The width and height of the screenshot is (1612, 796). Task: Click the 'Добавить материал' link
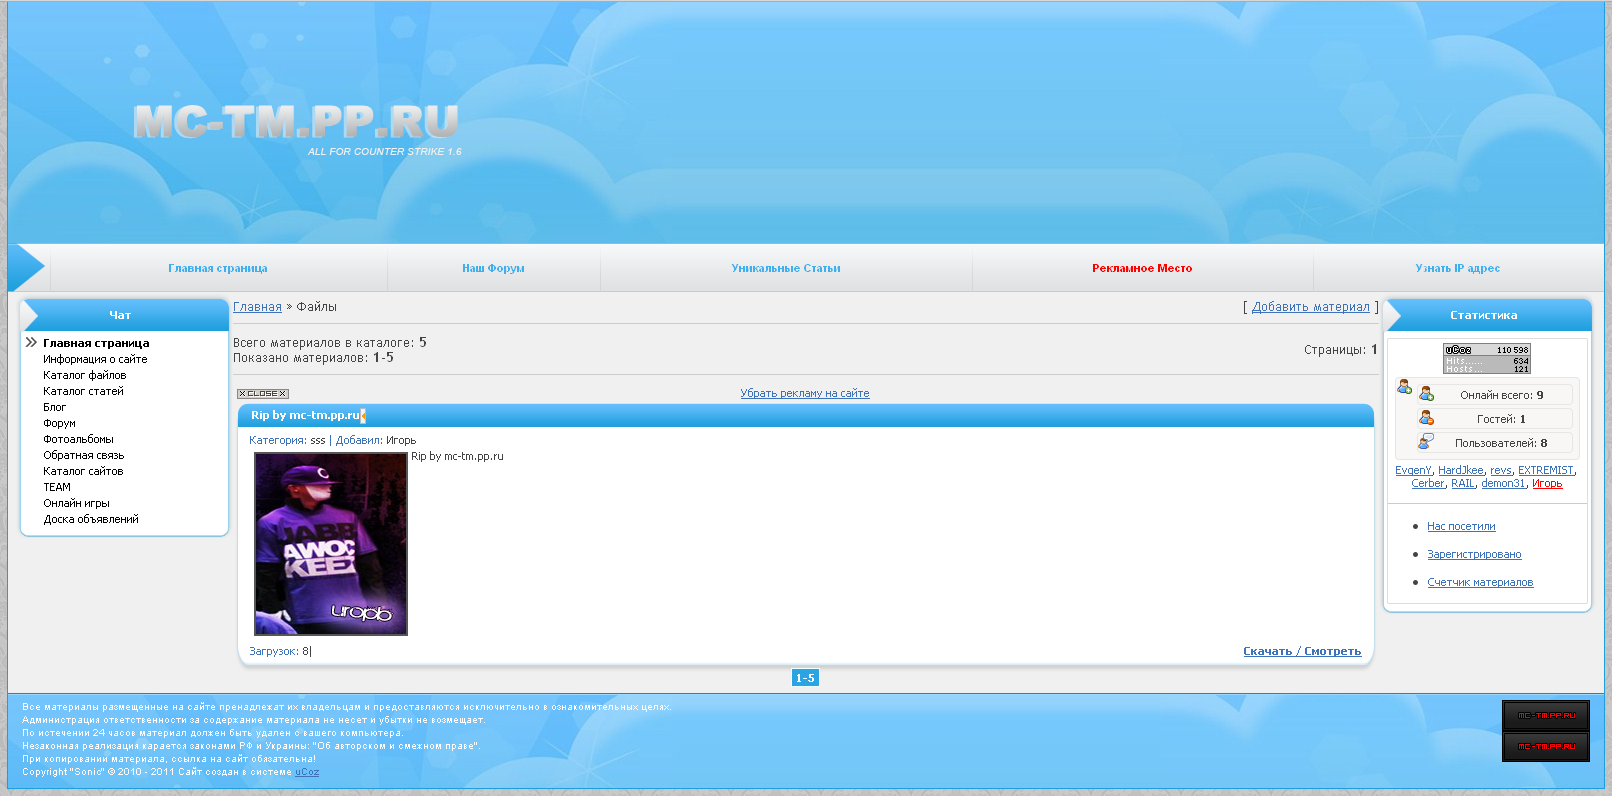[1311, 307]
